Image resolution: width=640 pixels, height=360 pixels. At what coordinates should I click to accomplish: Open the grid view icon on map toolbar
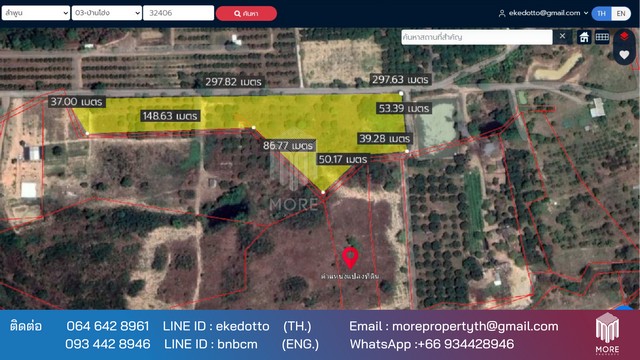click(x=602, y=37)
